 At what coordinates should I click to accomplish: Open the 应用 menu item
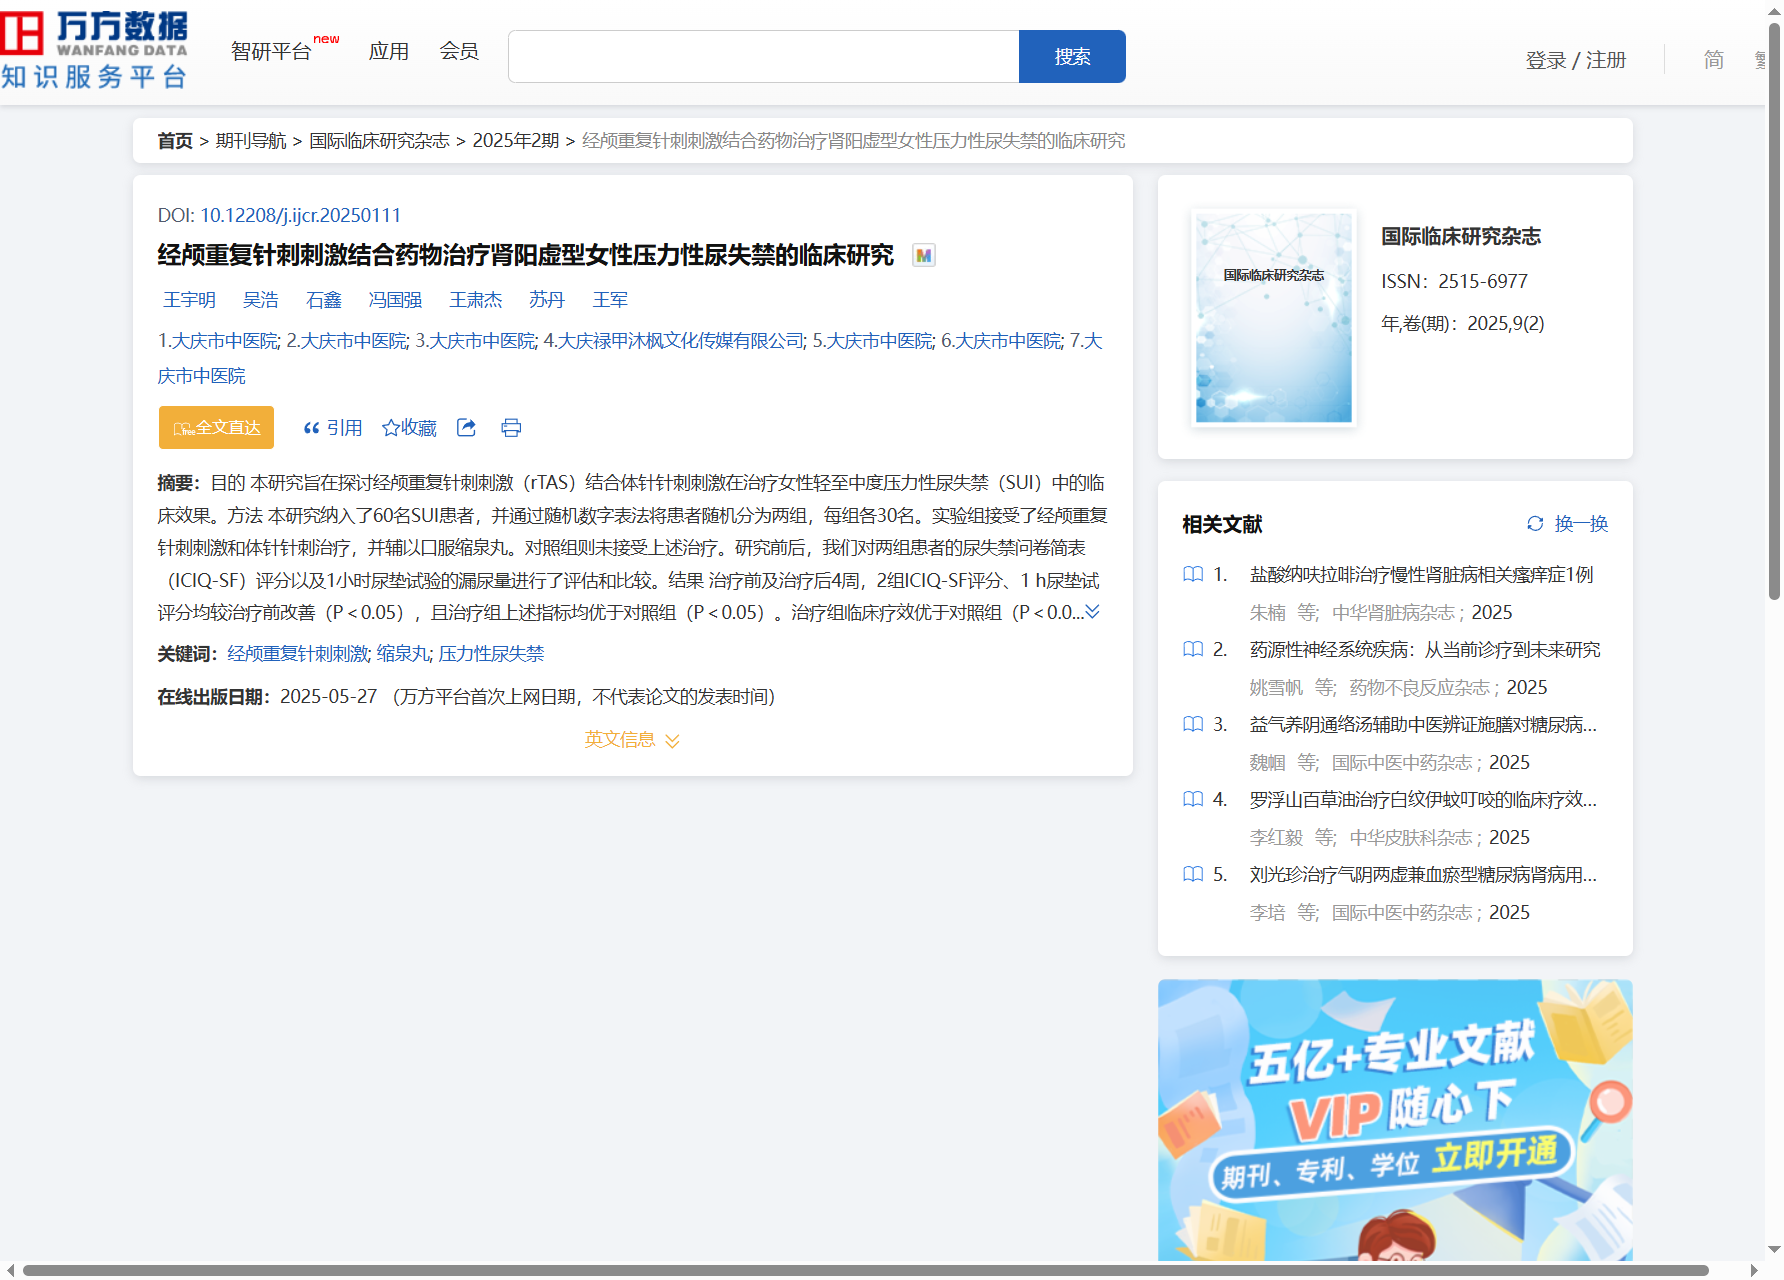click(x=389, y=51)
